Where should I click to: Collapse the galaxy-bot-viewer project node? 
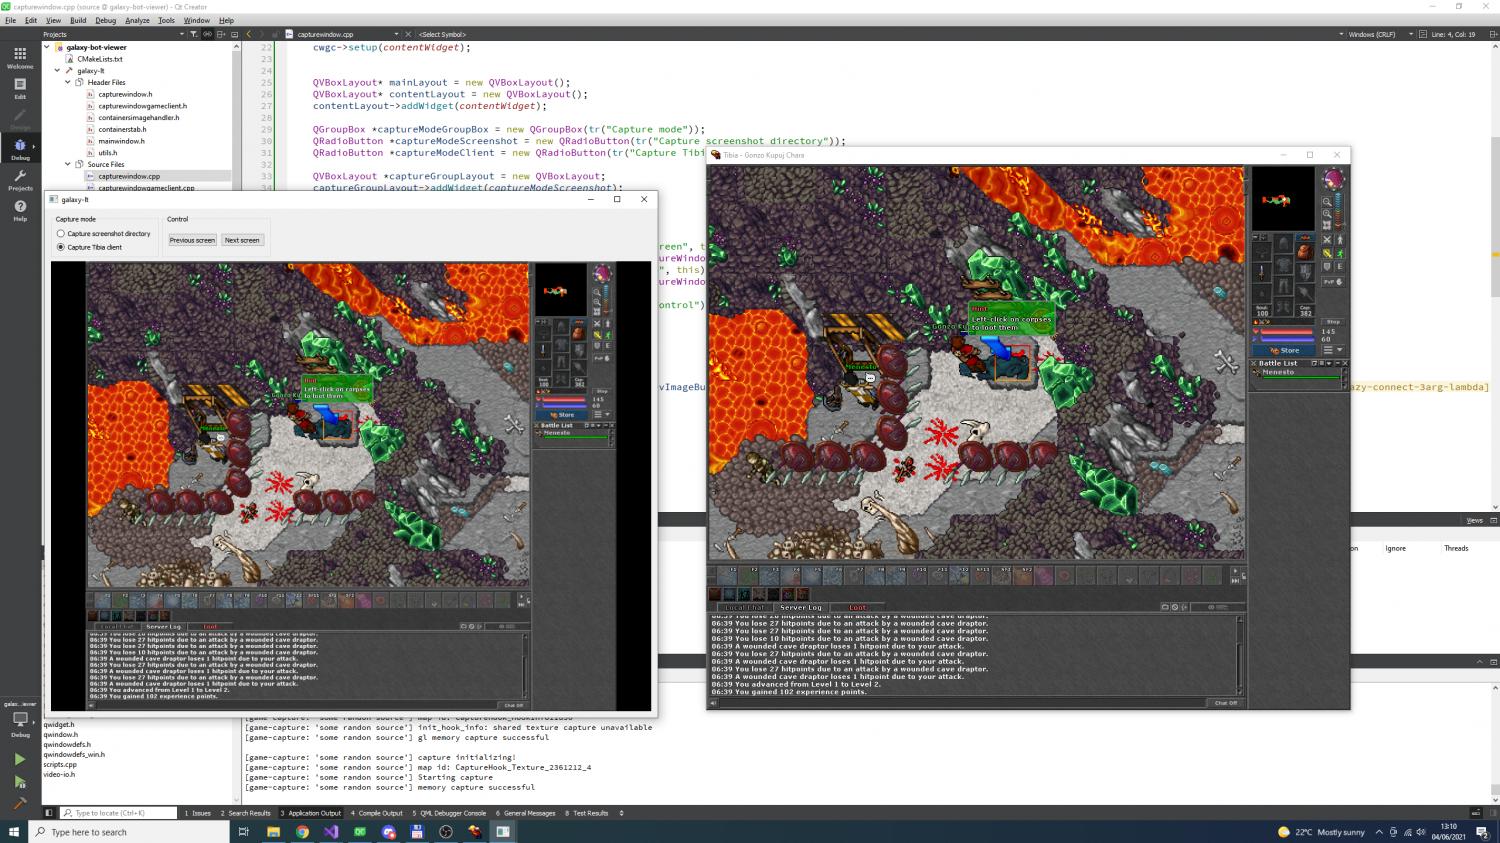point(47,47)
